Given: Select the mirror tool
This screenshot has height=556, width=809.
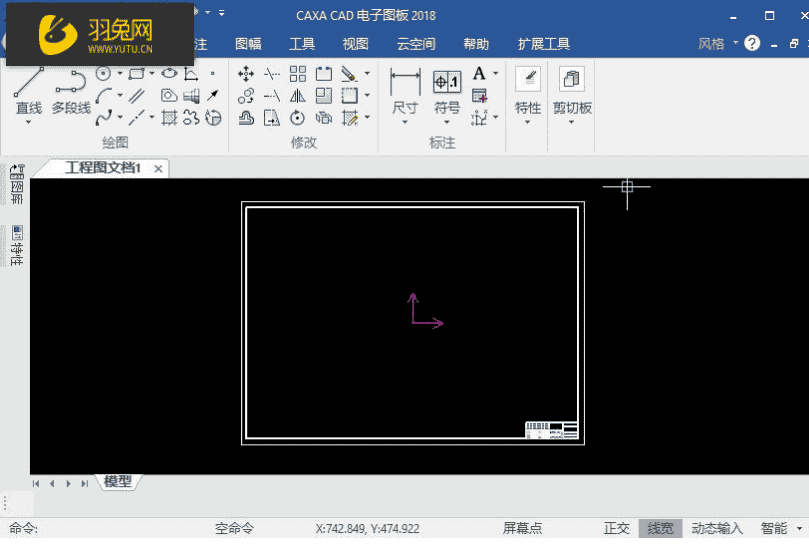Looking at the screenshot, I should click(x=298, y=96).
